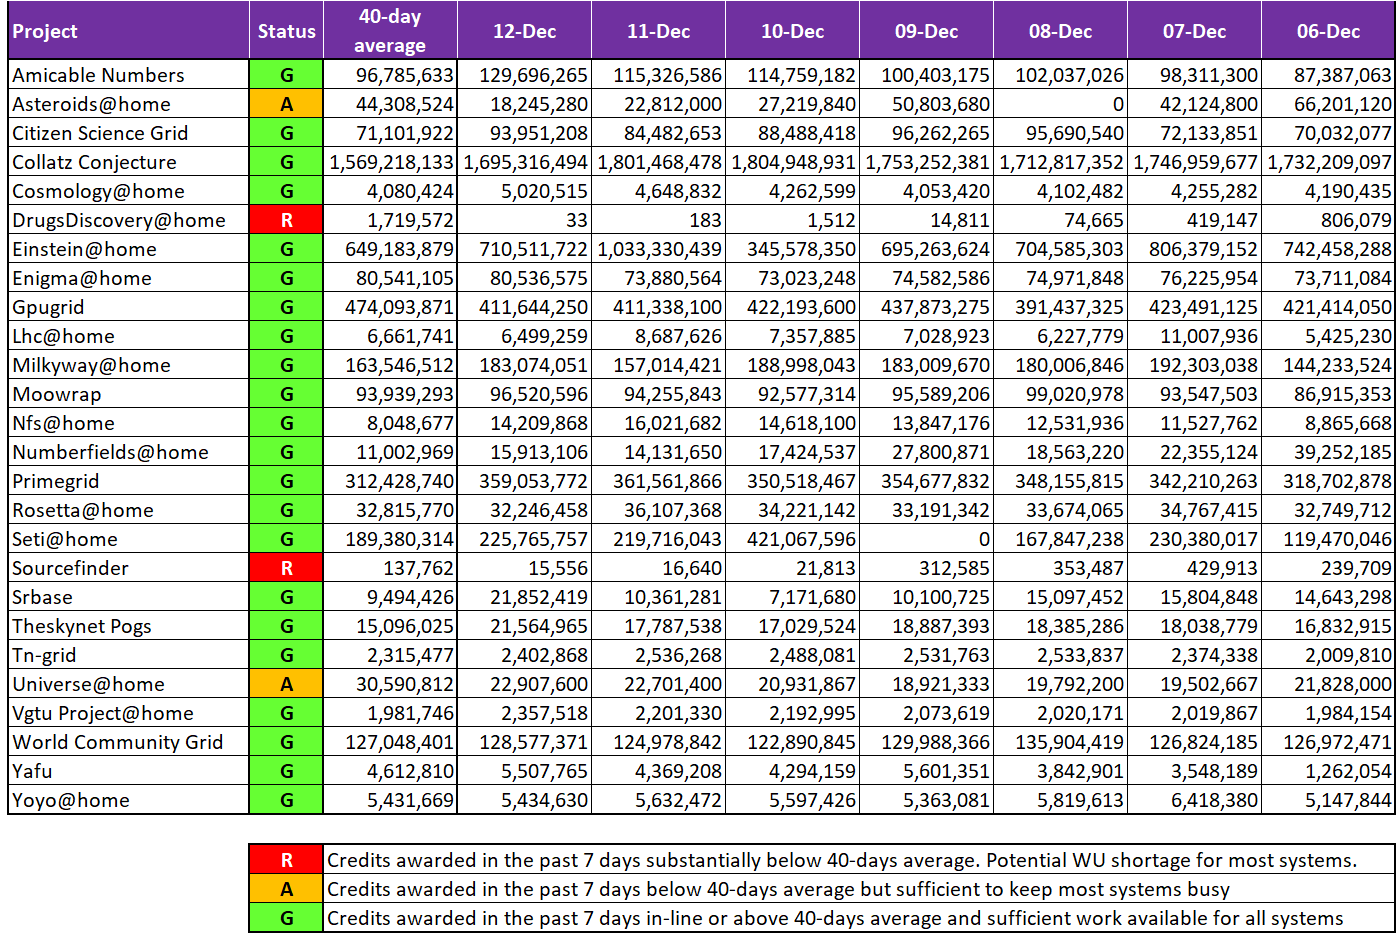
Task: Click the 11-Dec column header
Action: point(658,31)
